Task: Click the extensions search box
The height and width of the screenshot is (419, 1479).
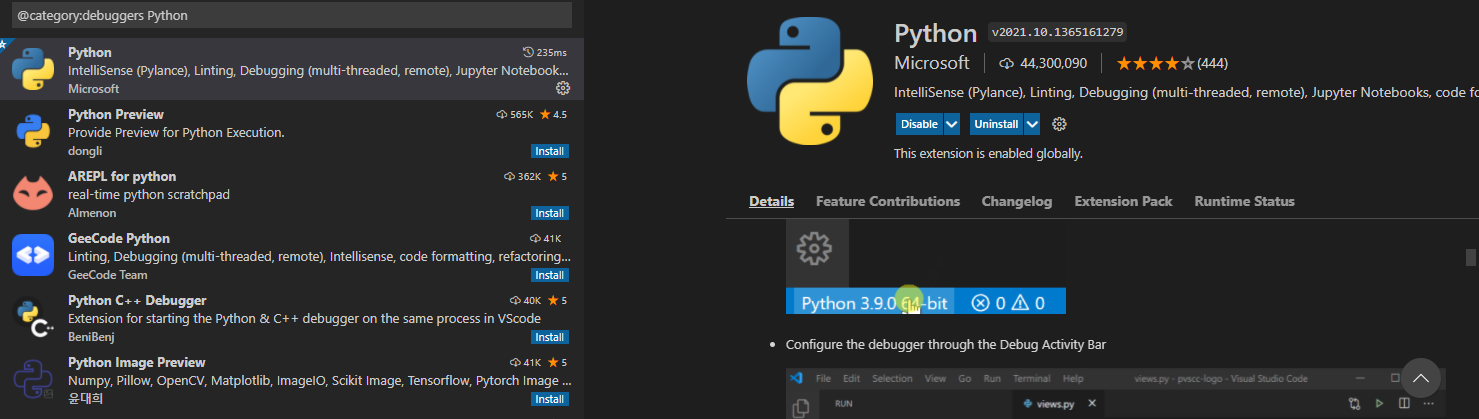Action: click(x=290, y=15)
